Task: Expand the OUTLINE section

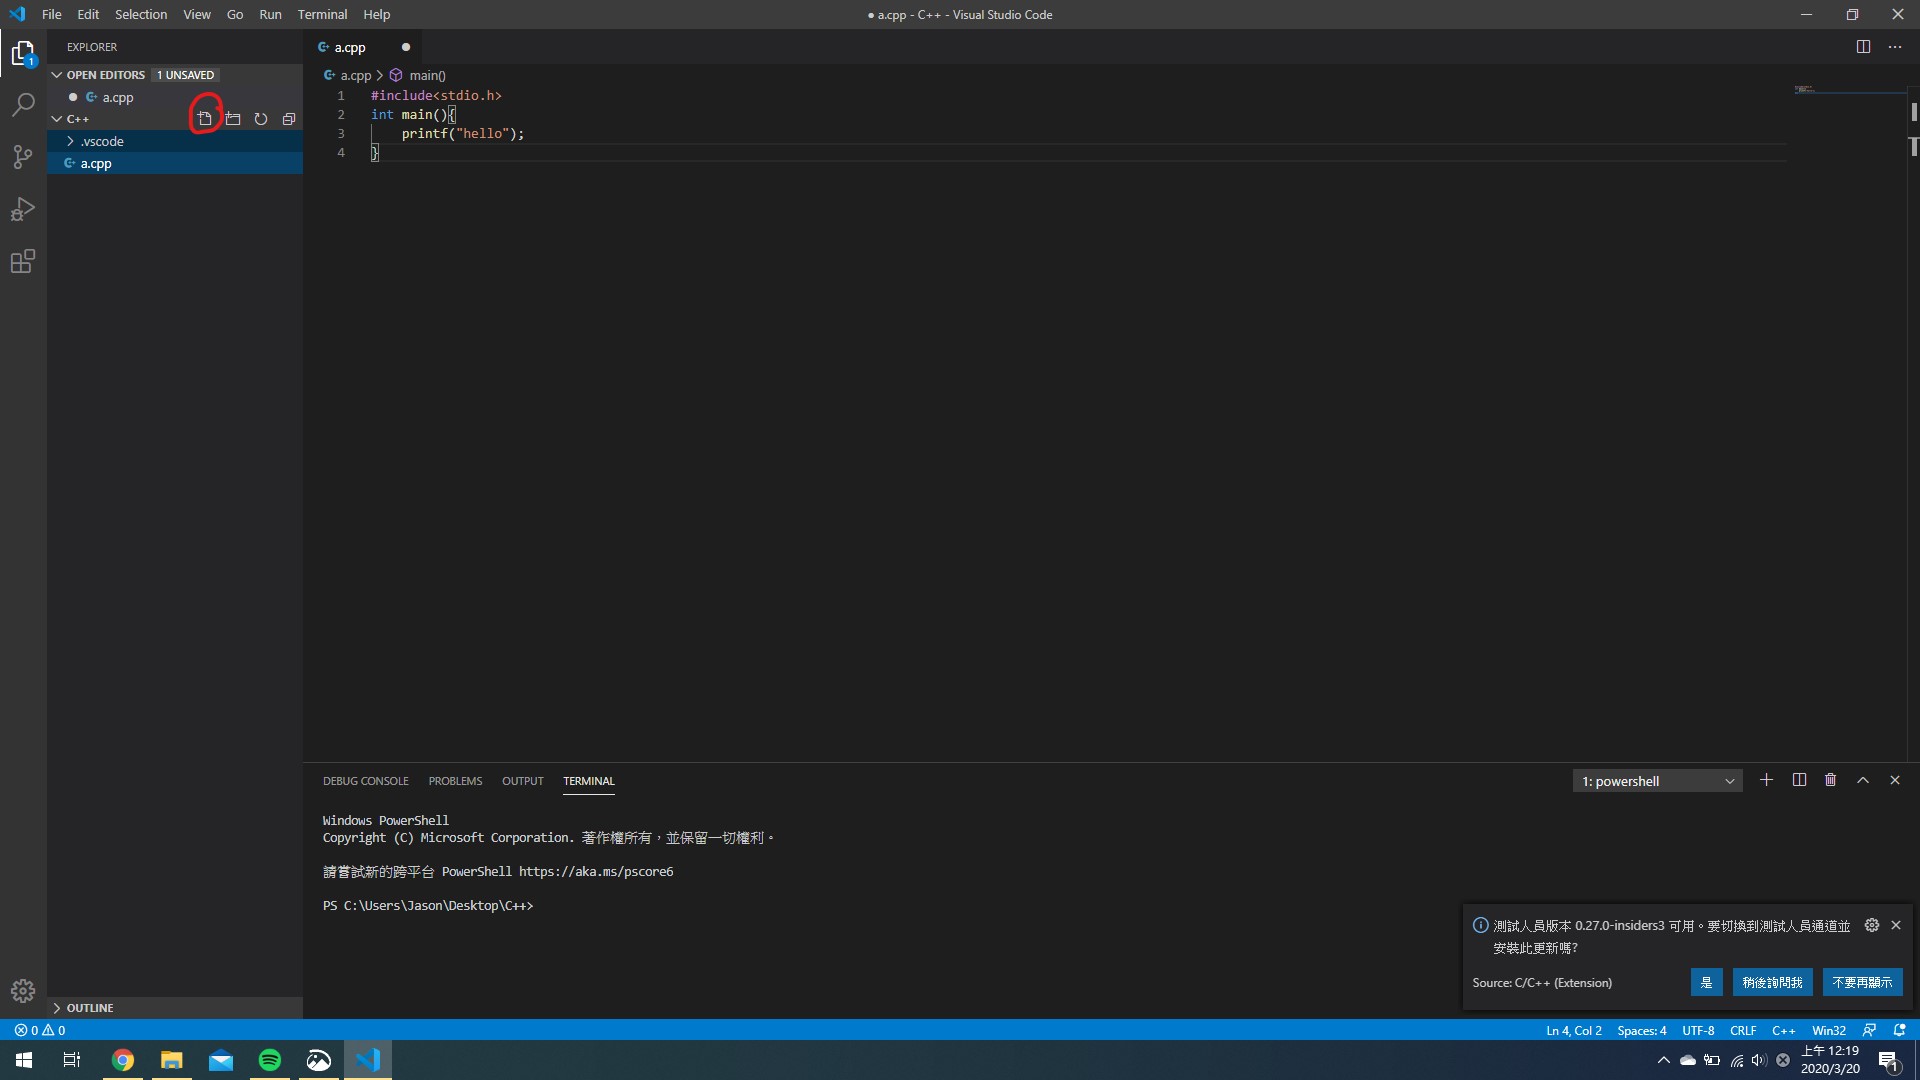Action: coord(89,1008)
